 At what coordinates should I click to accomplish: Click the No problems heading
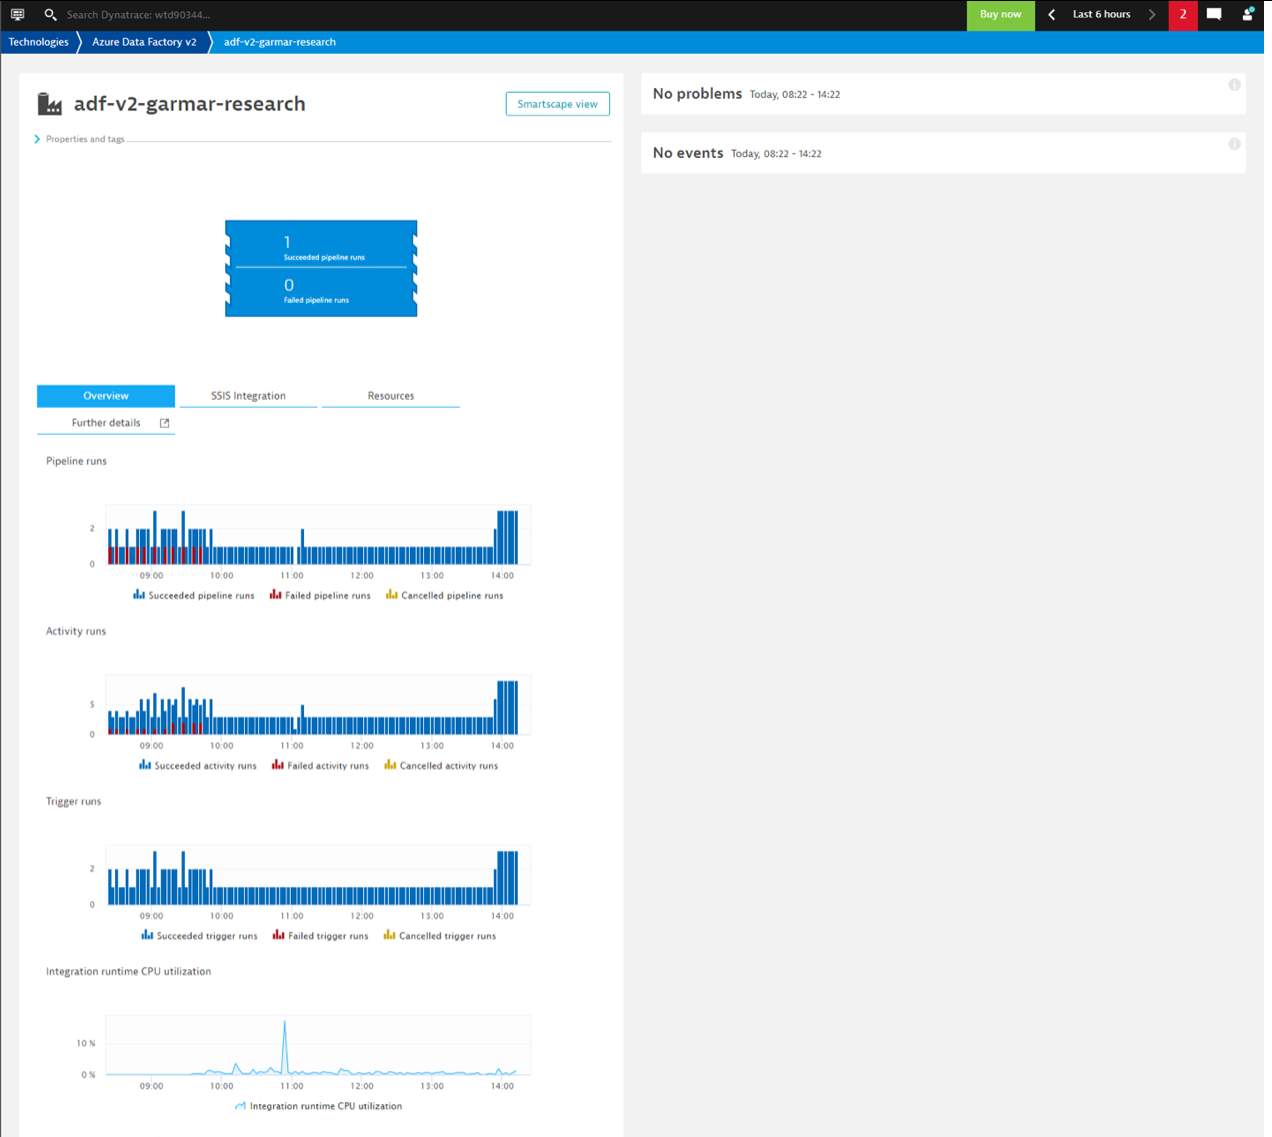point(697,93)
